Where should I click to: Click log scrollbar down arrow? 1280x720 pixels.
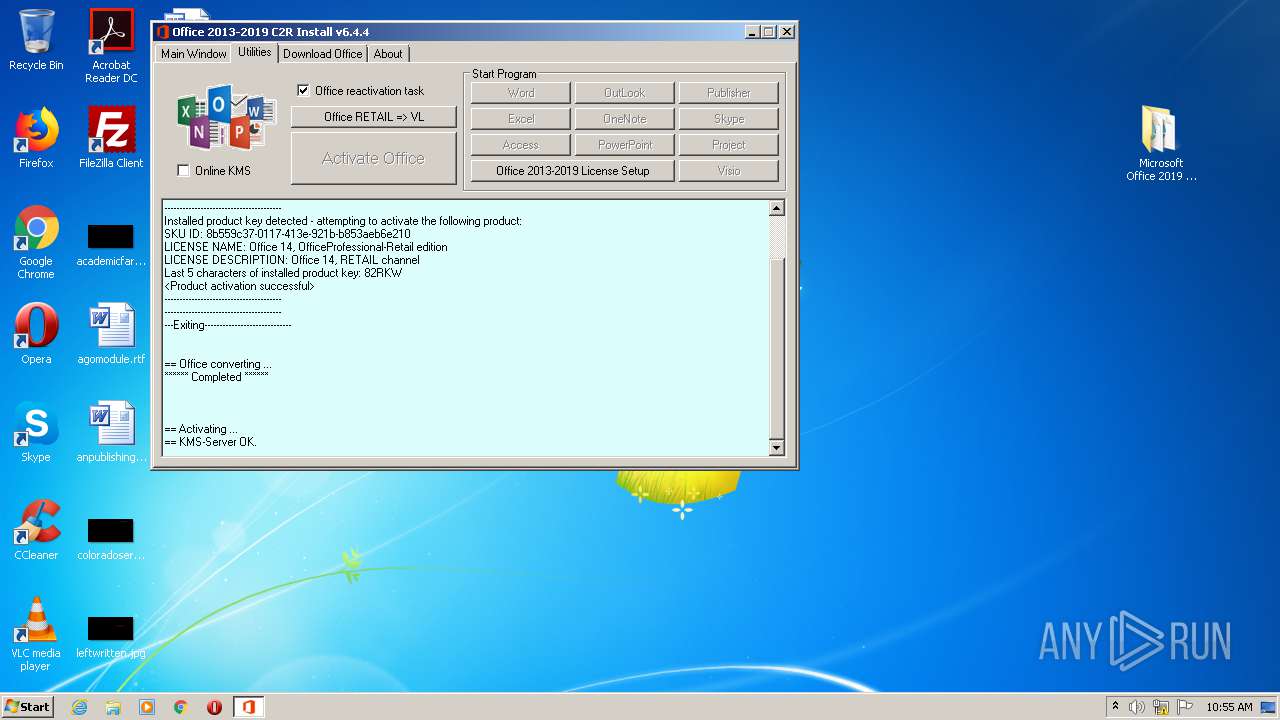tap(777, 448)
